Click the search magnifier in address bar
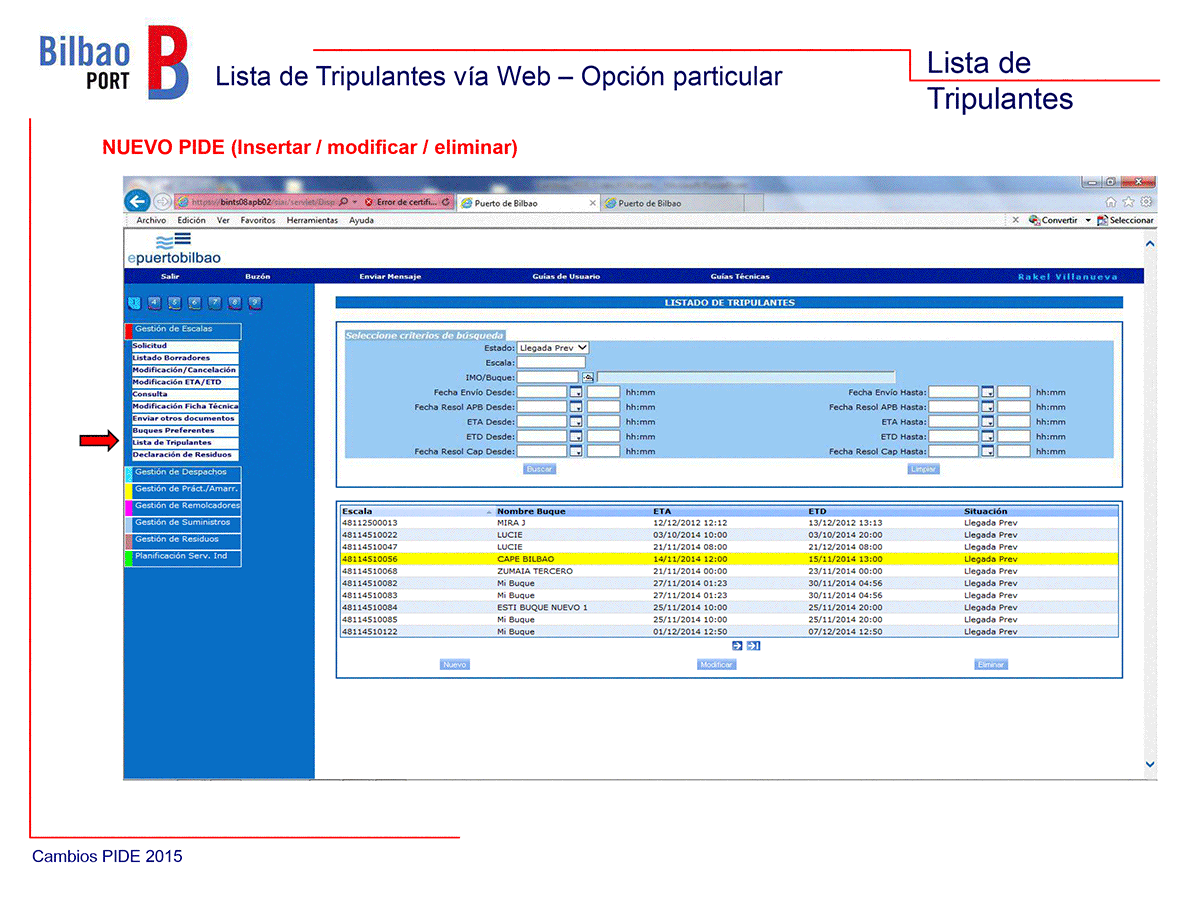Screen dimensions: 1200x900 point(344,202)
